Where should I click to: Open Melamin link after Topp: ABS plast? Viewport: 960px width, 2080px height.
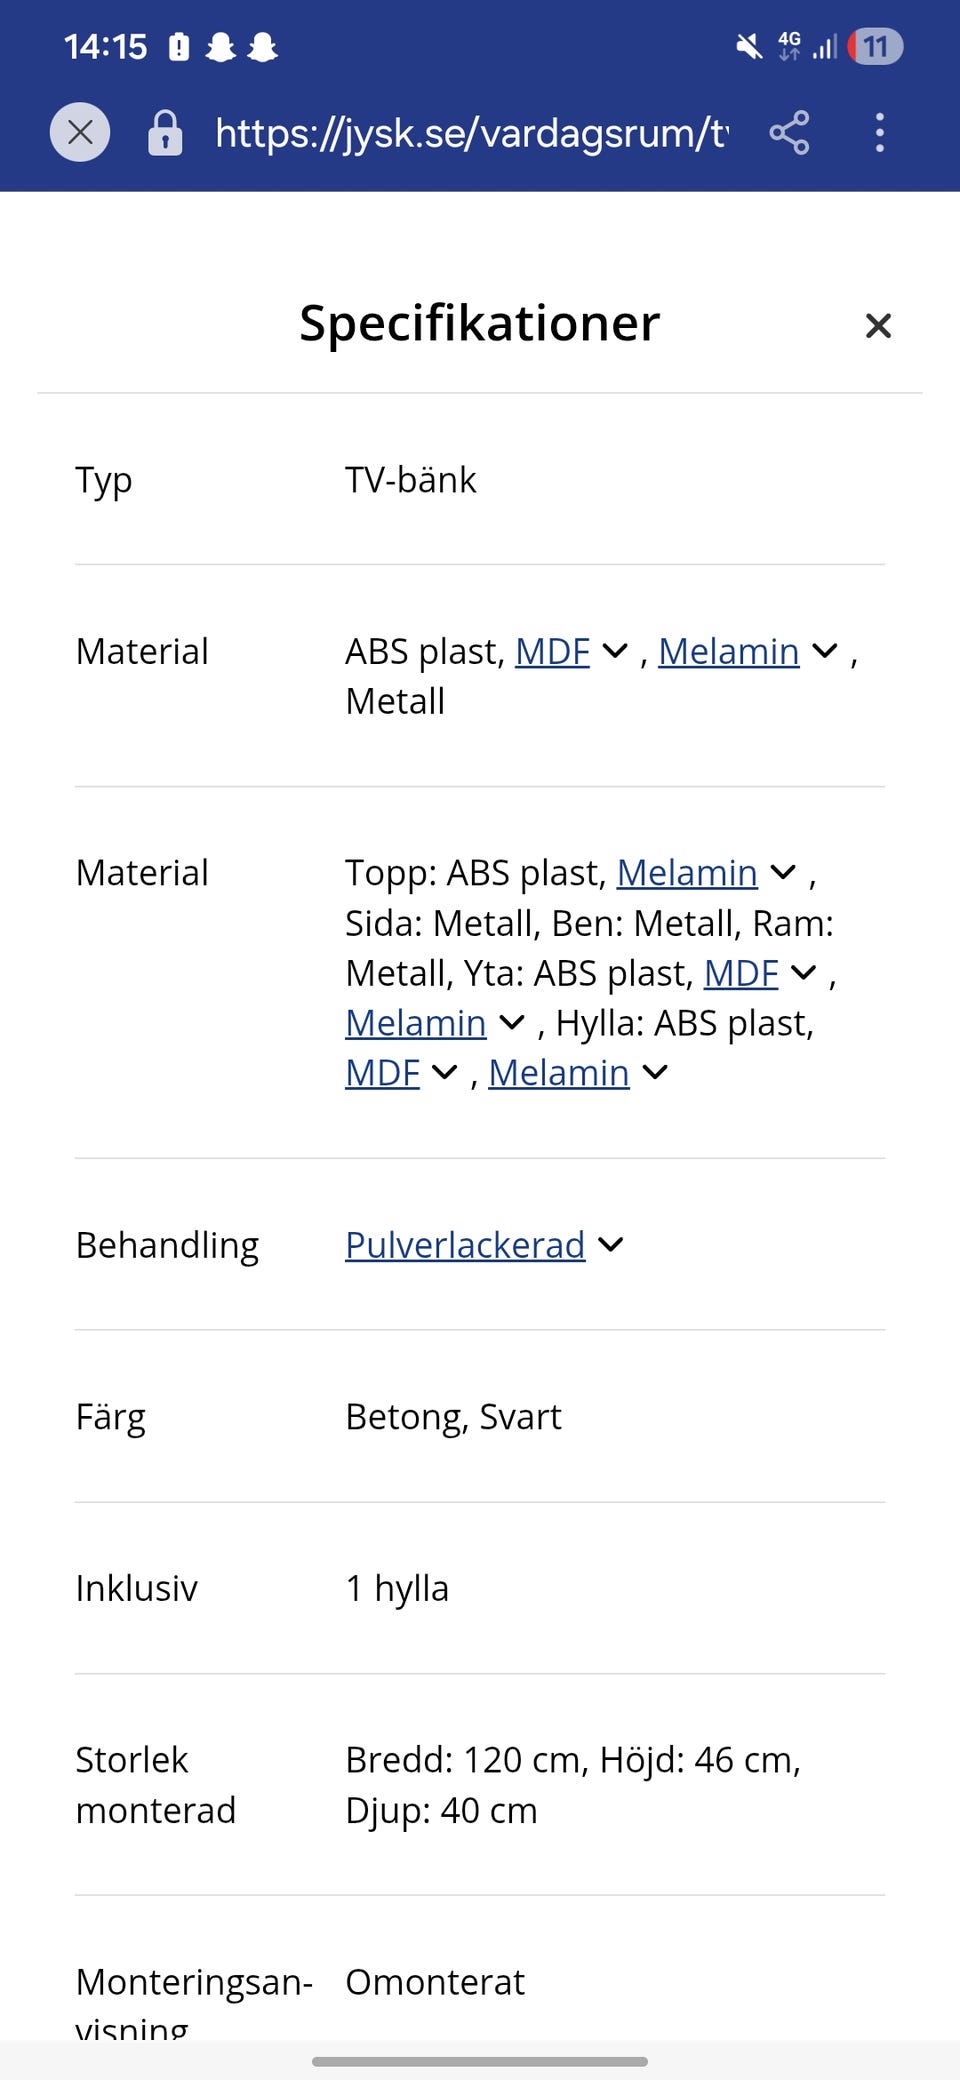point(687,873)
